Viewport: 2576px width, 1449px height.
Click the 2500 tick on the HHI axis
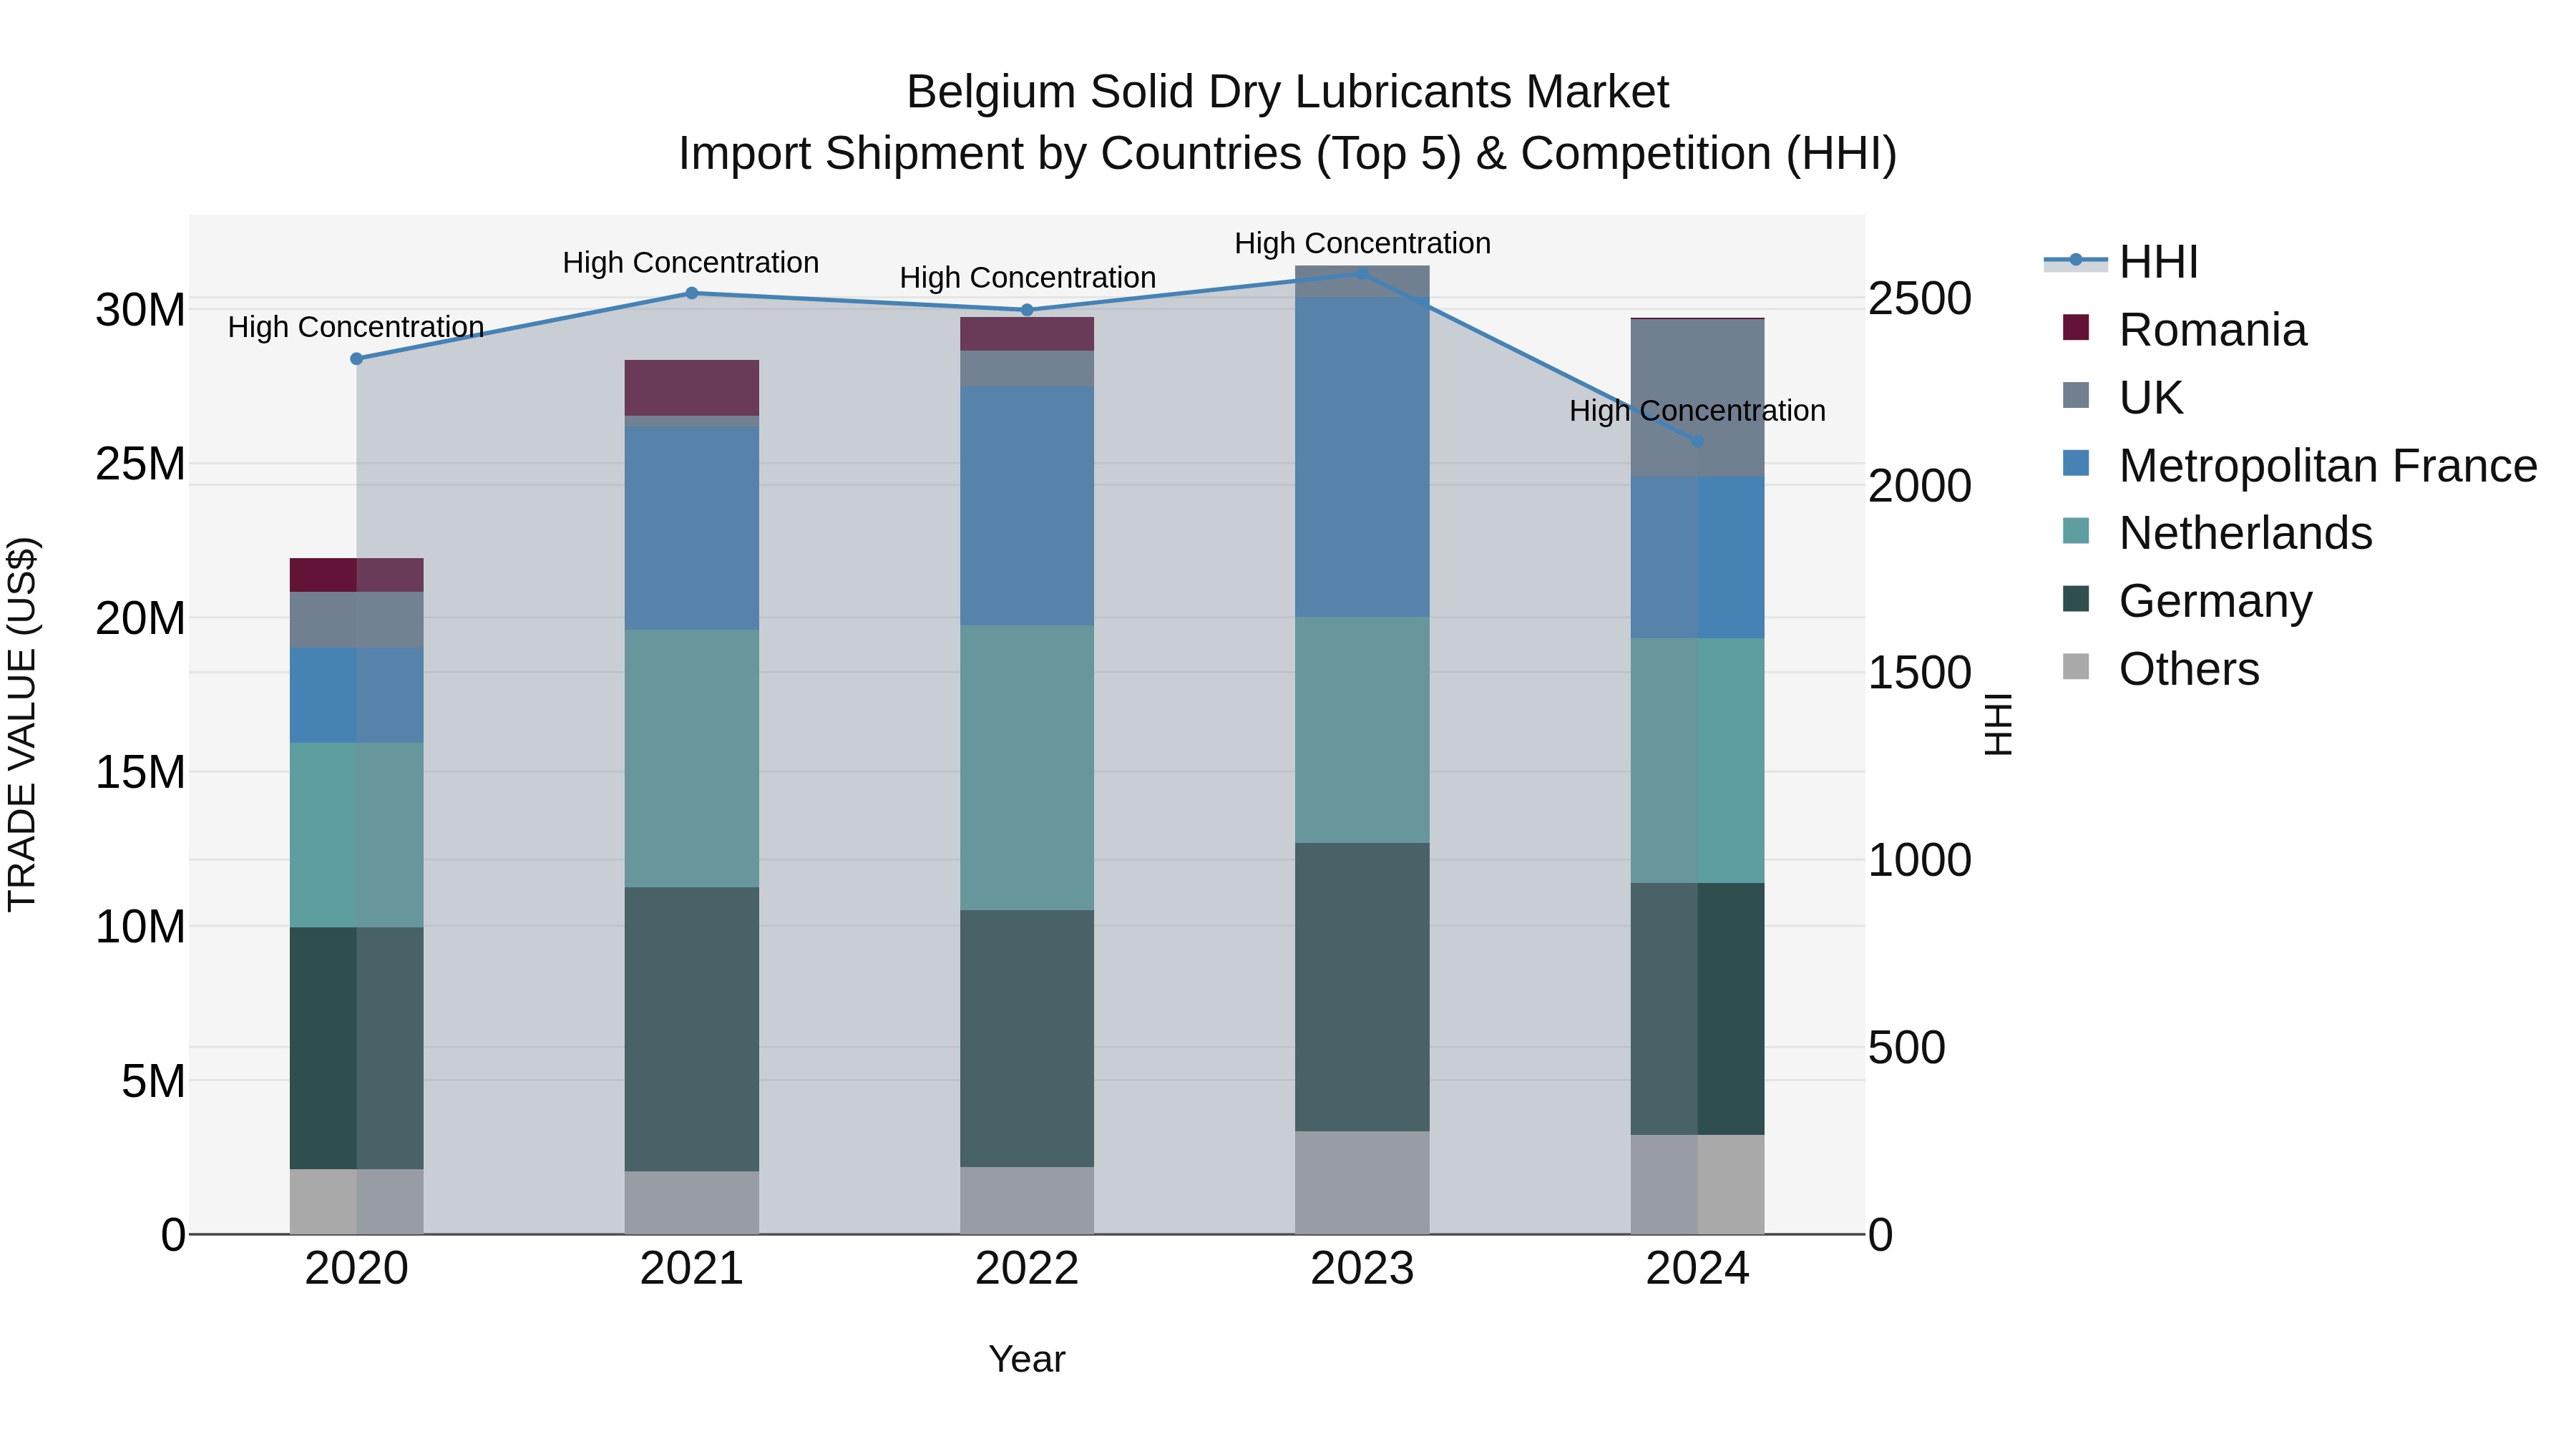[x=1920, y=299]
